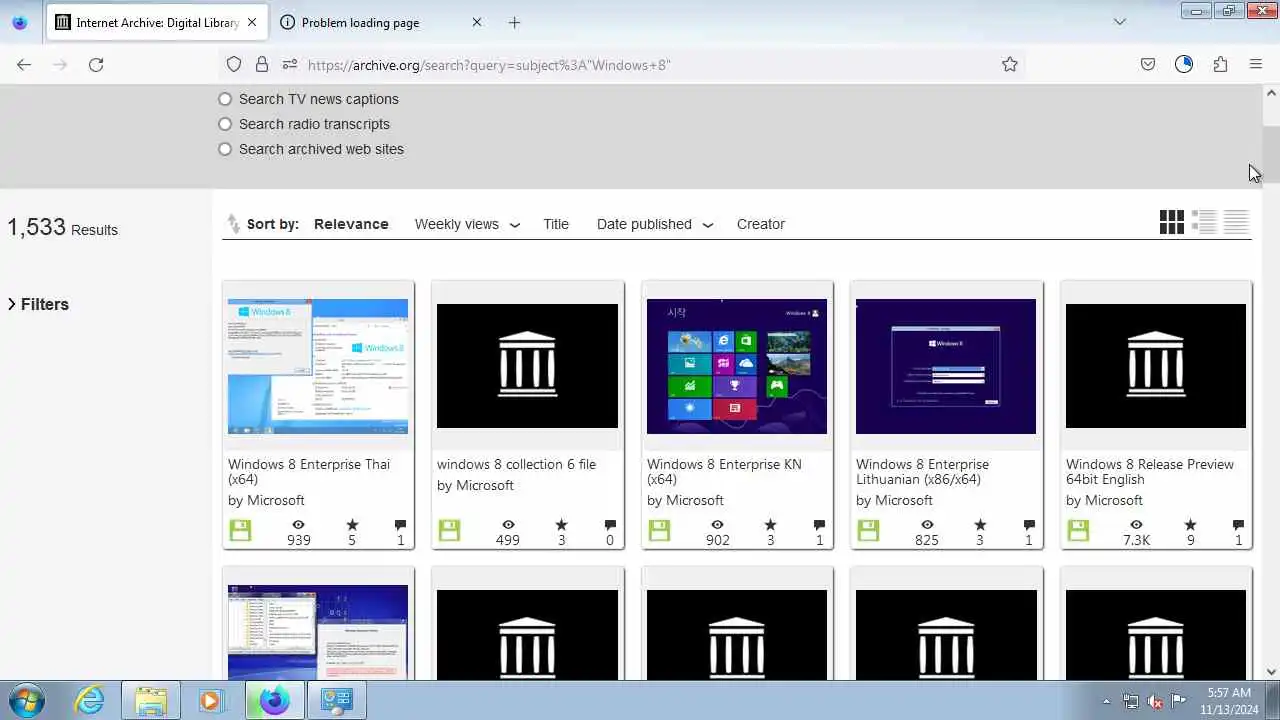Viewport: 1280px width, 720px height.
Task: Click page scrollbar down arrow
Action: pos(1271,672)
